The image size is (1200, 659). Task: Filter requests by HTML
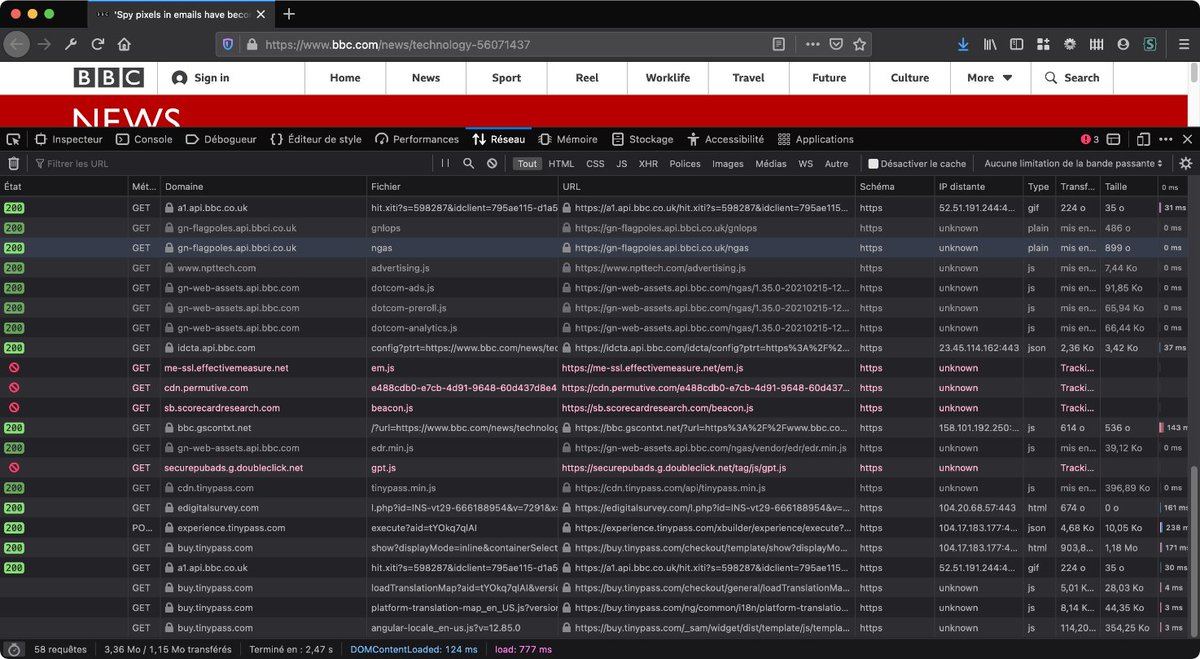point(561,164)
